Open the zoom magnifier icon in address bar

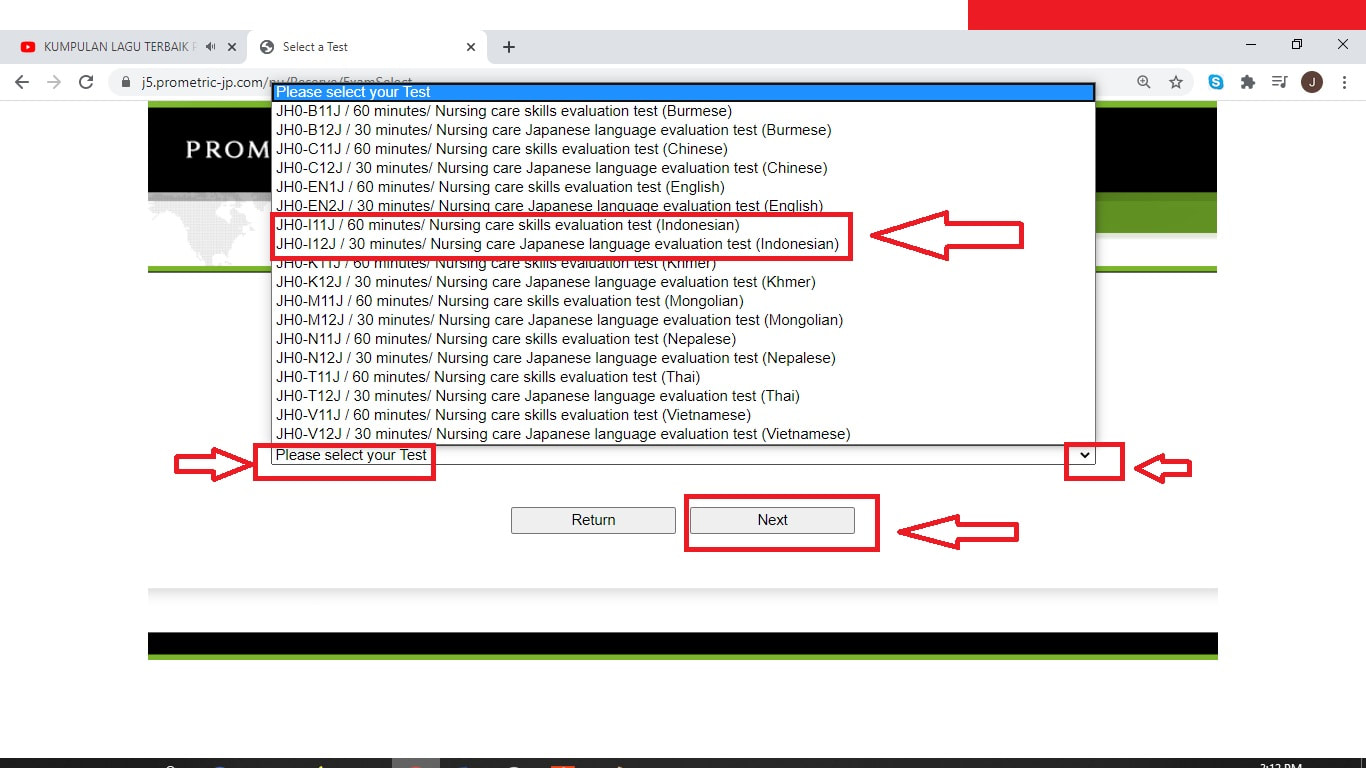1144,82
